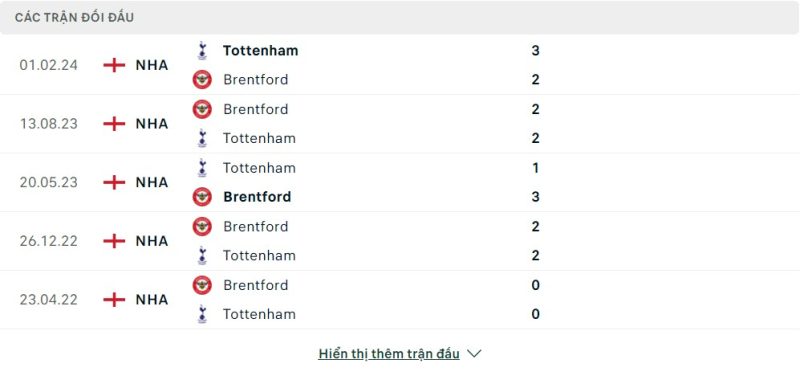Open bold Tottenham team in 01.02.24 match
The height and width of the screenshot is (384, 800).
(x=260, y=50)
